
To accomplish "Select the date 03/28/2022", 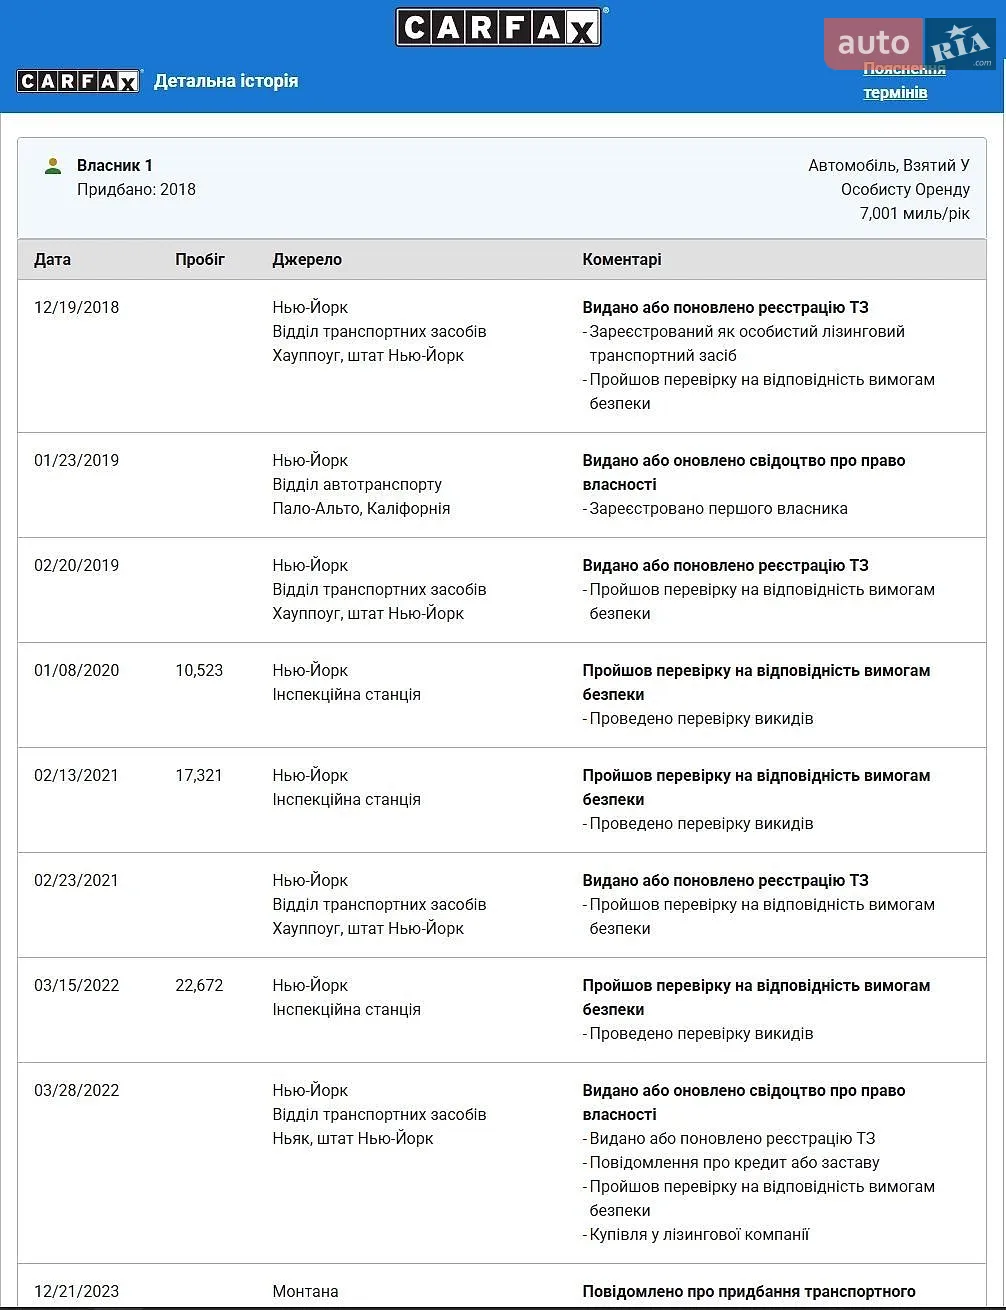I will click(x=76, y=1091).
